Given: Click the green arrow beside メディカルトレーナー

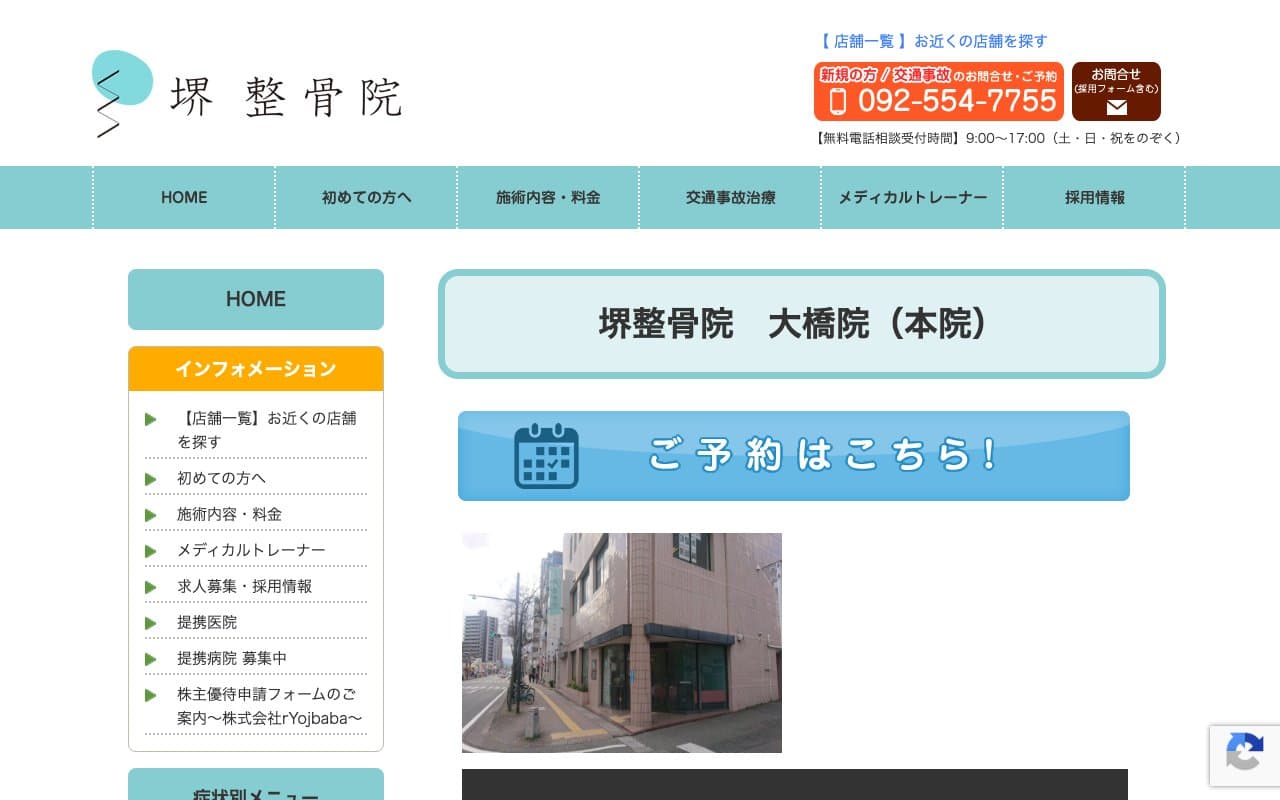Looking at the screenshot, I should tap(151, 551).
